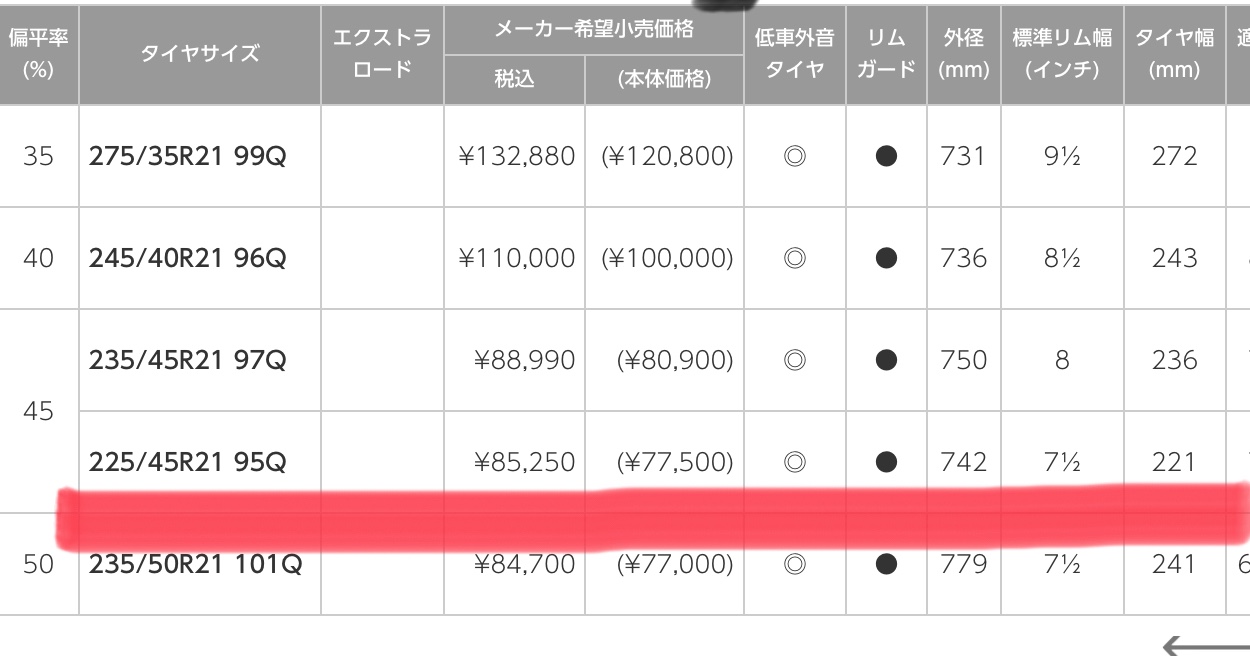This screenshot has height=656, width=1250.
Task: Click the low-noise double-circle mark for 275/35R21 99Q
Action: point(795,156)
